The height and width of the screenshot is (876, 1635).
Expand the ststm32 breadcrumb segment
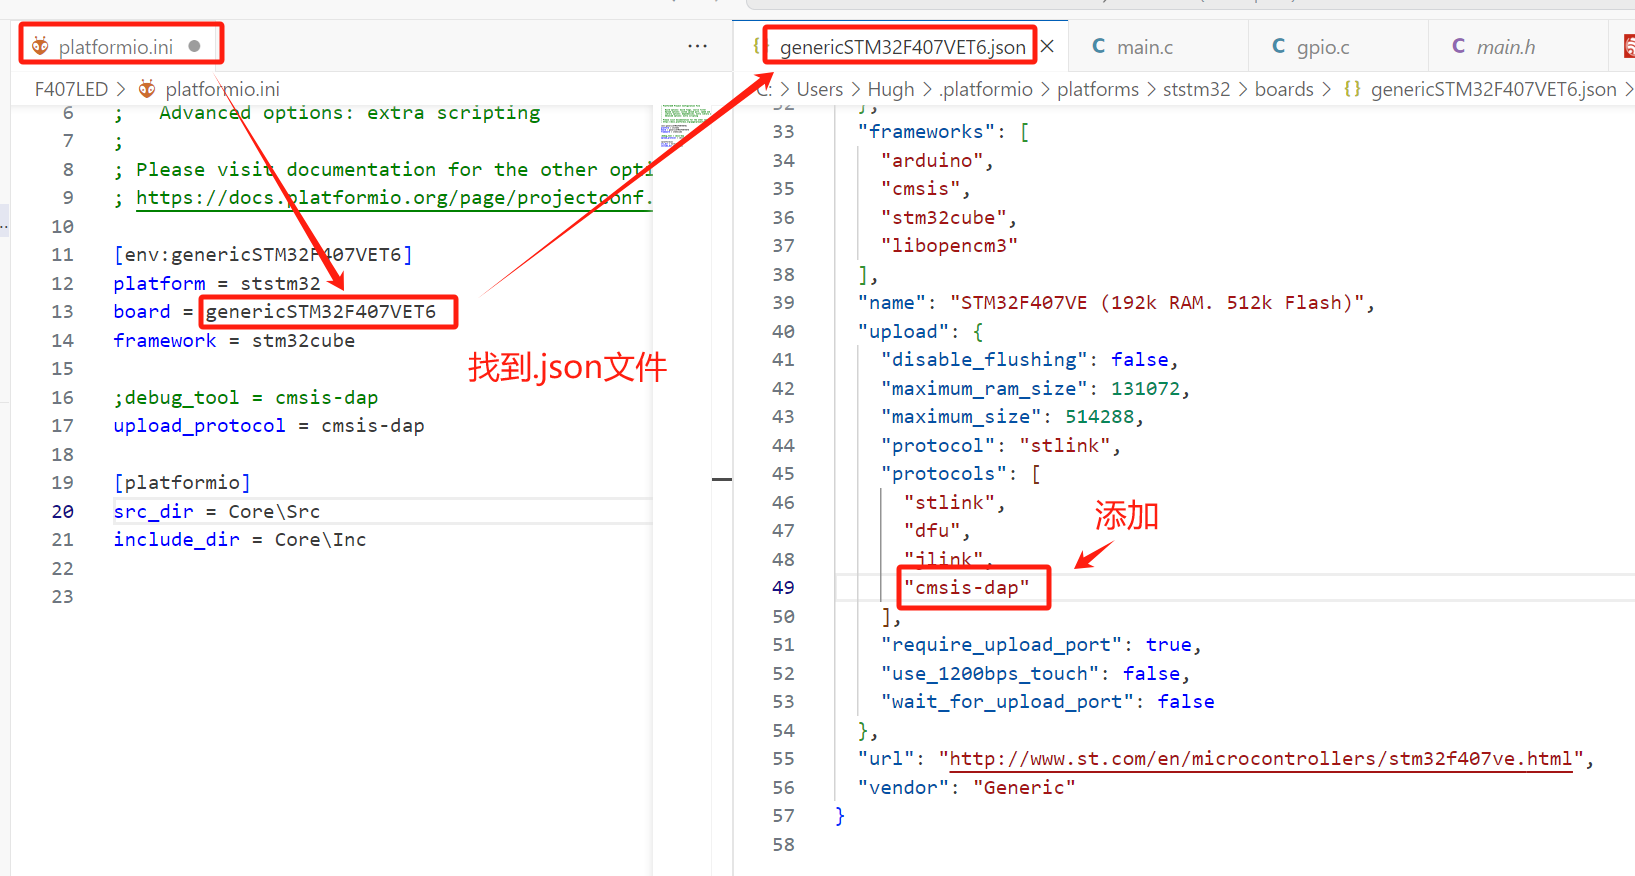click(1196, 89)
